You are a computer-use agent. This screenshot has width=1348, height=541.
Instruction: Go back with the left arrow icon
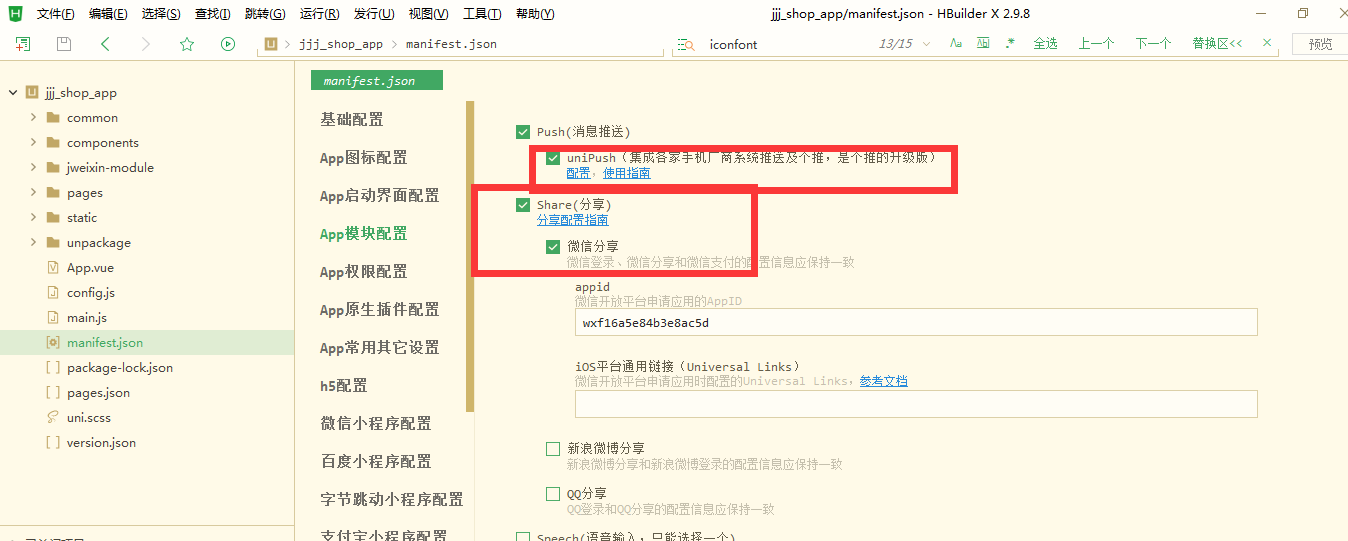click(105, 44)
